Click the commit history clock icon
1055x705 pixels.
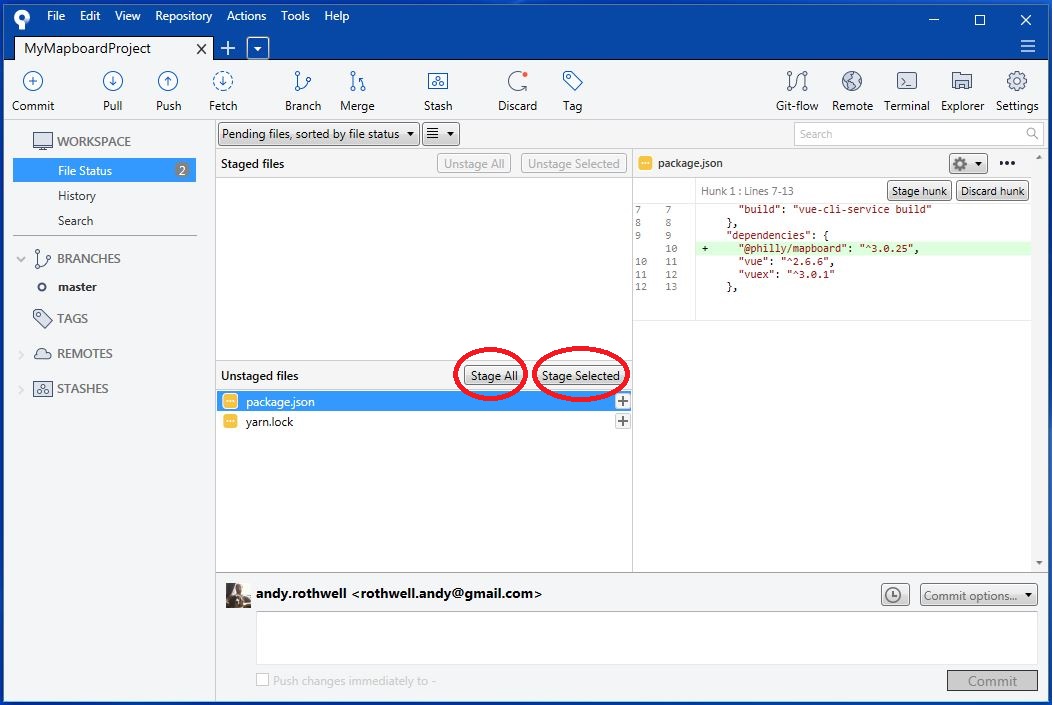pos(894,595)
